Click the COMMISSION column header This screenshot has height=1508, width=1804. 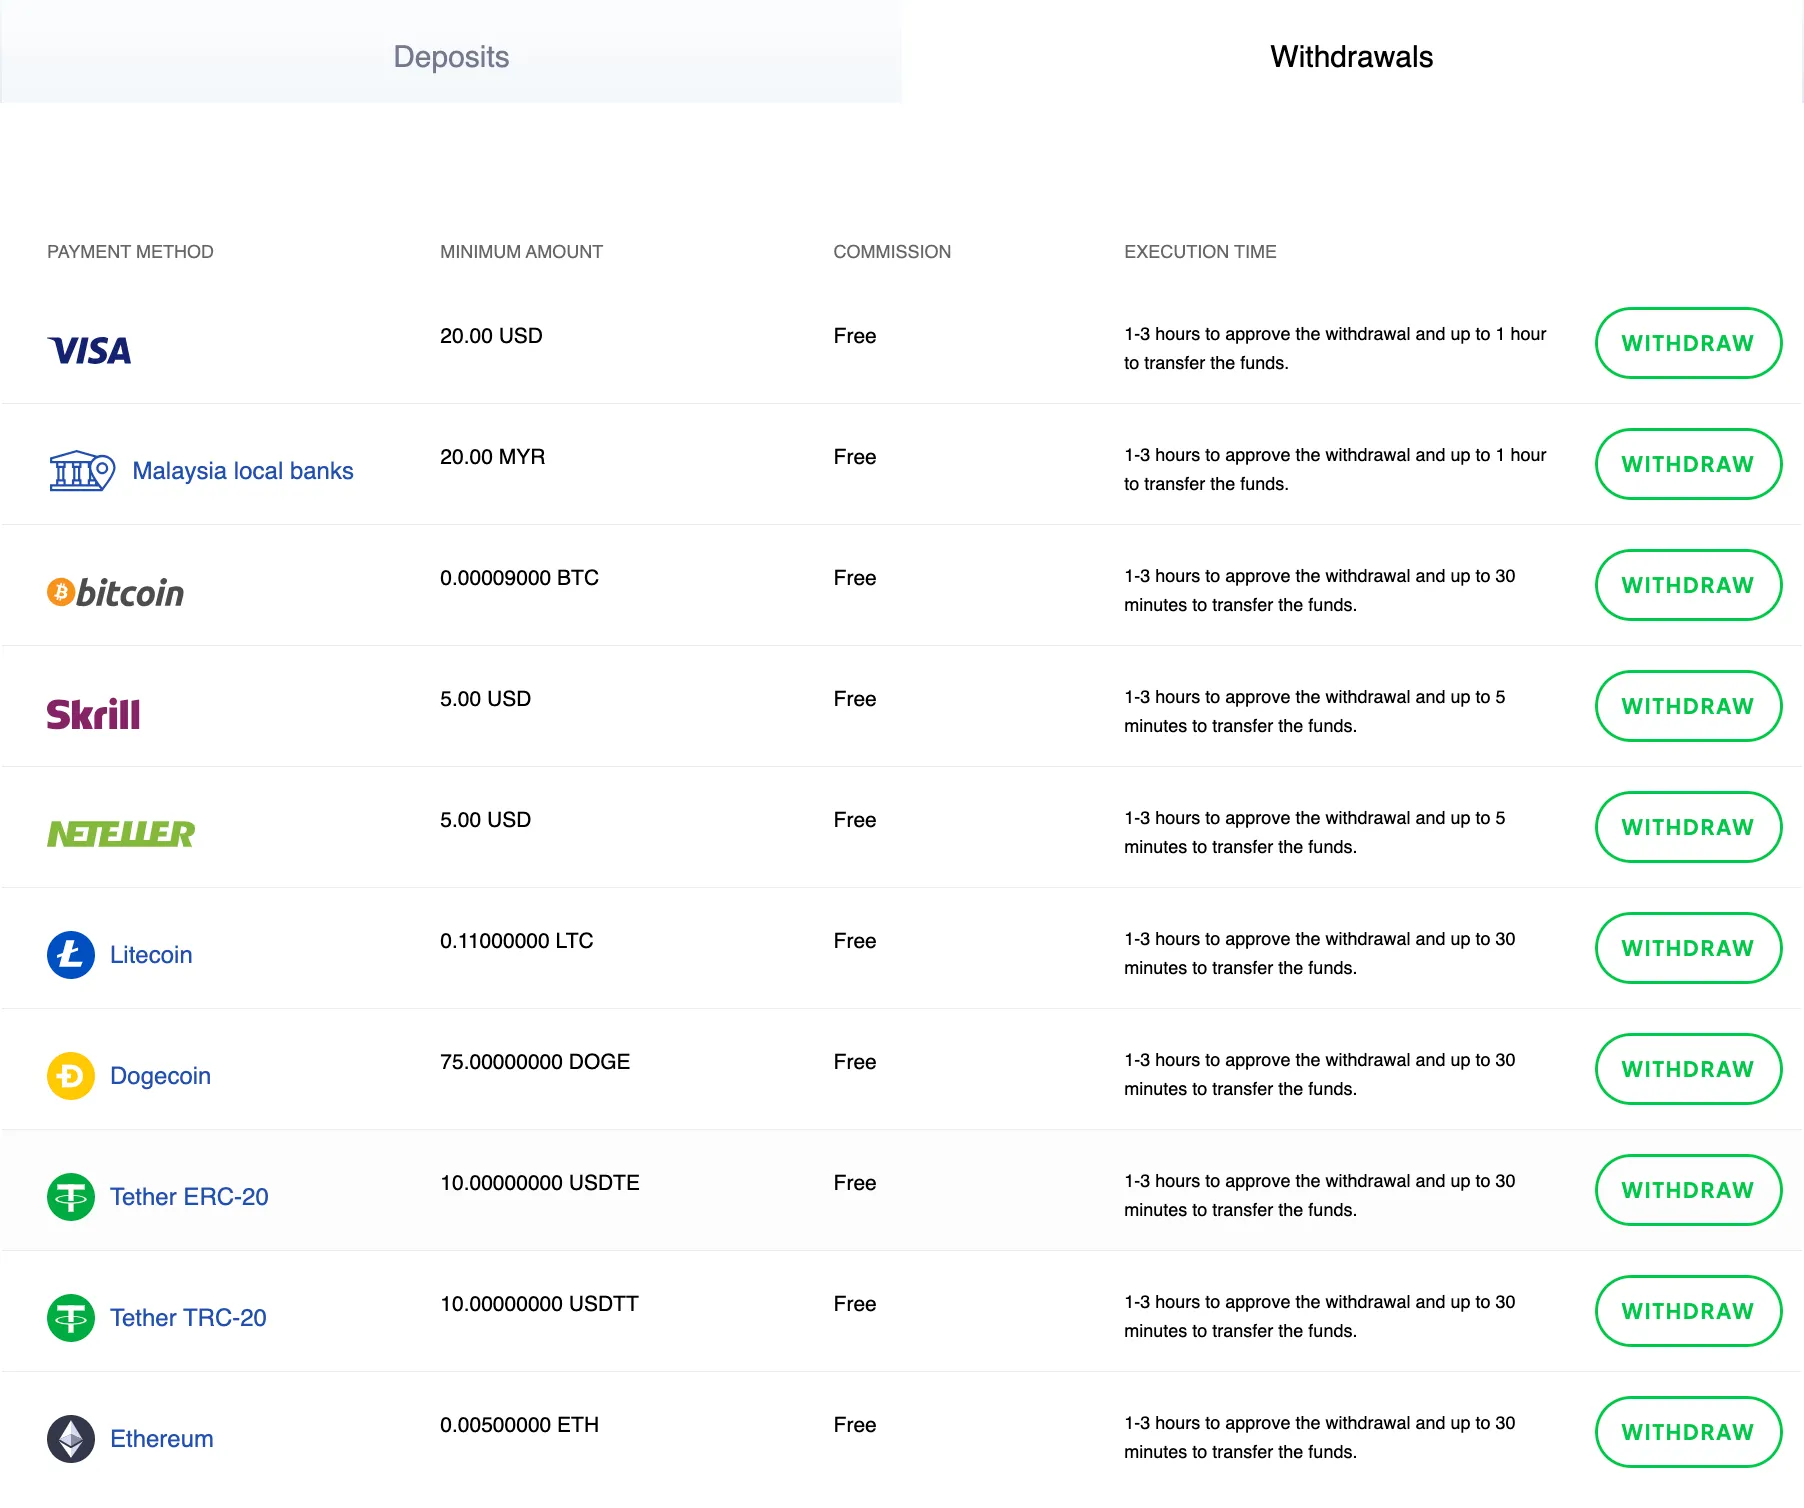tap(892, 252)
